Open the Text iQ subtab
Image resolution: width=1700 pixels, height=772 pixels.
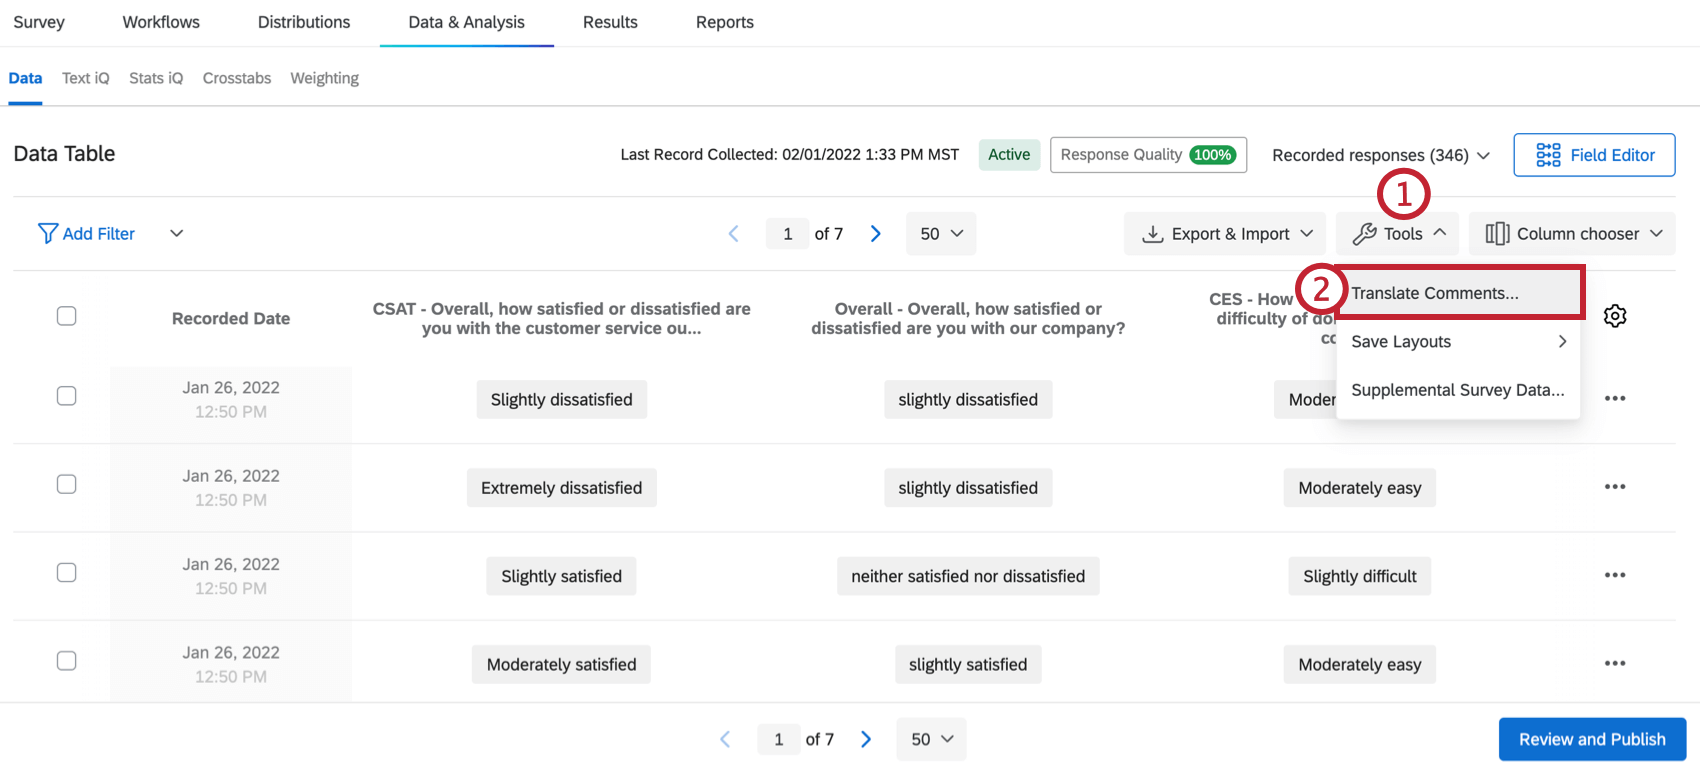[86, 78]
